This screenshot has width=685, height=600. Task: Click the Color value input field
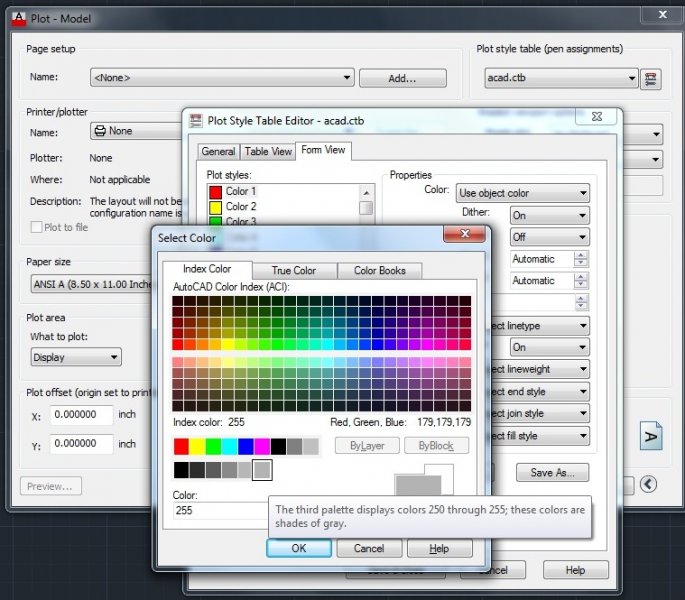click(x=220, y=510)
